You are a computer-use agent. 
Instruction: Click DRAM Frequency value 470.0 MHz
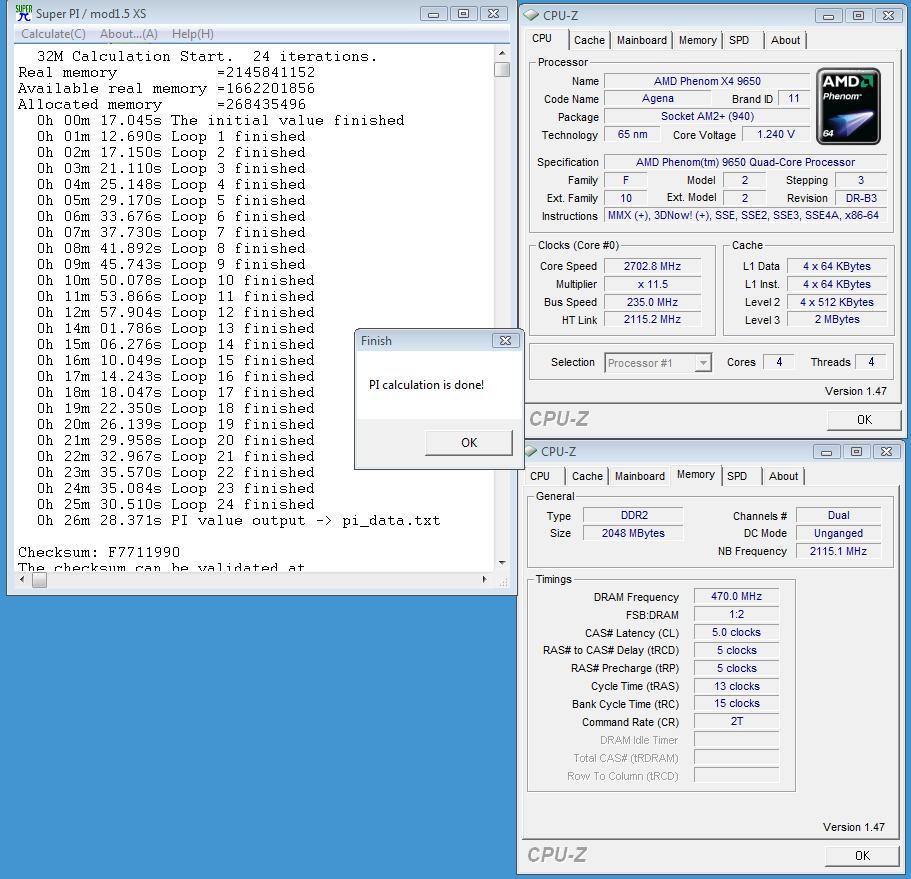click(736, 596)
